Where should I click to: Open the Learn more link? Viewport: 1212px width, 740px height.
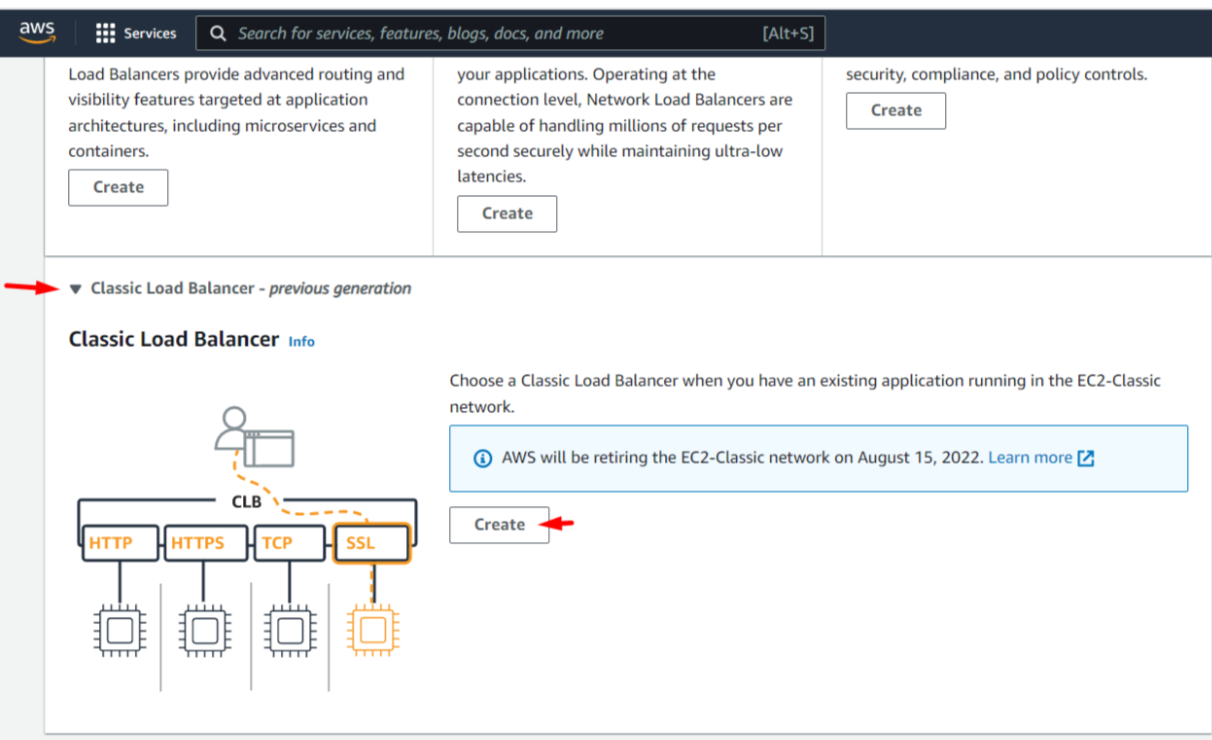click(x=1030, y=457)
